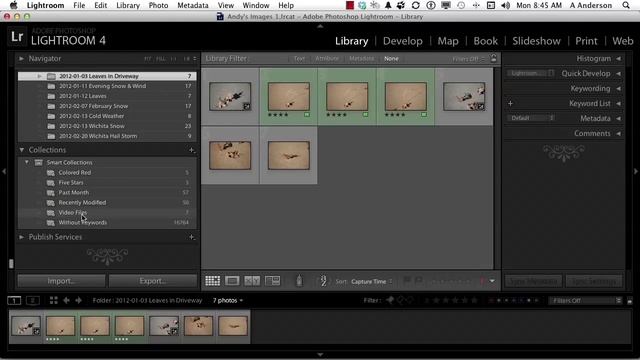Open the 7 photos source dropdown

pyautogui.click(x=228, y=300)
